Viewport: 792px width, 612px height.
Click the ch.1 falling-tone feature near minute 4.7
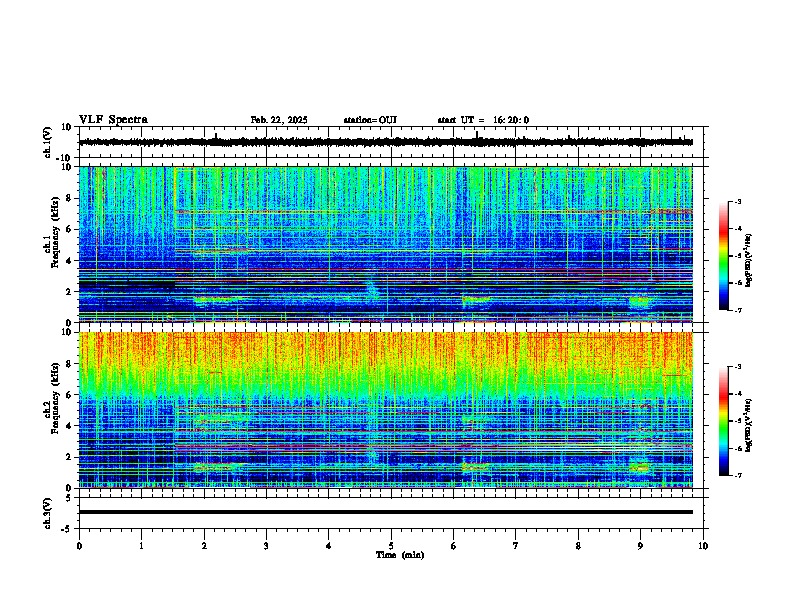372,288
